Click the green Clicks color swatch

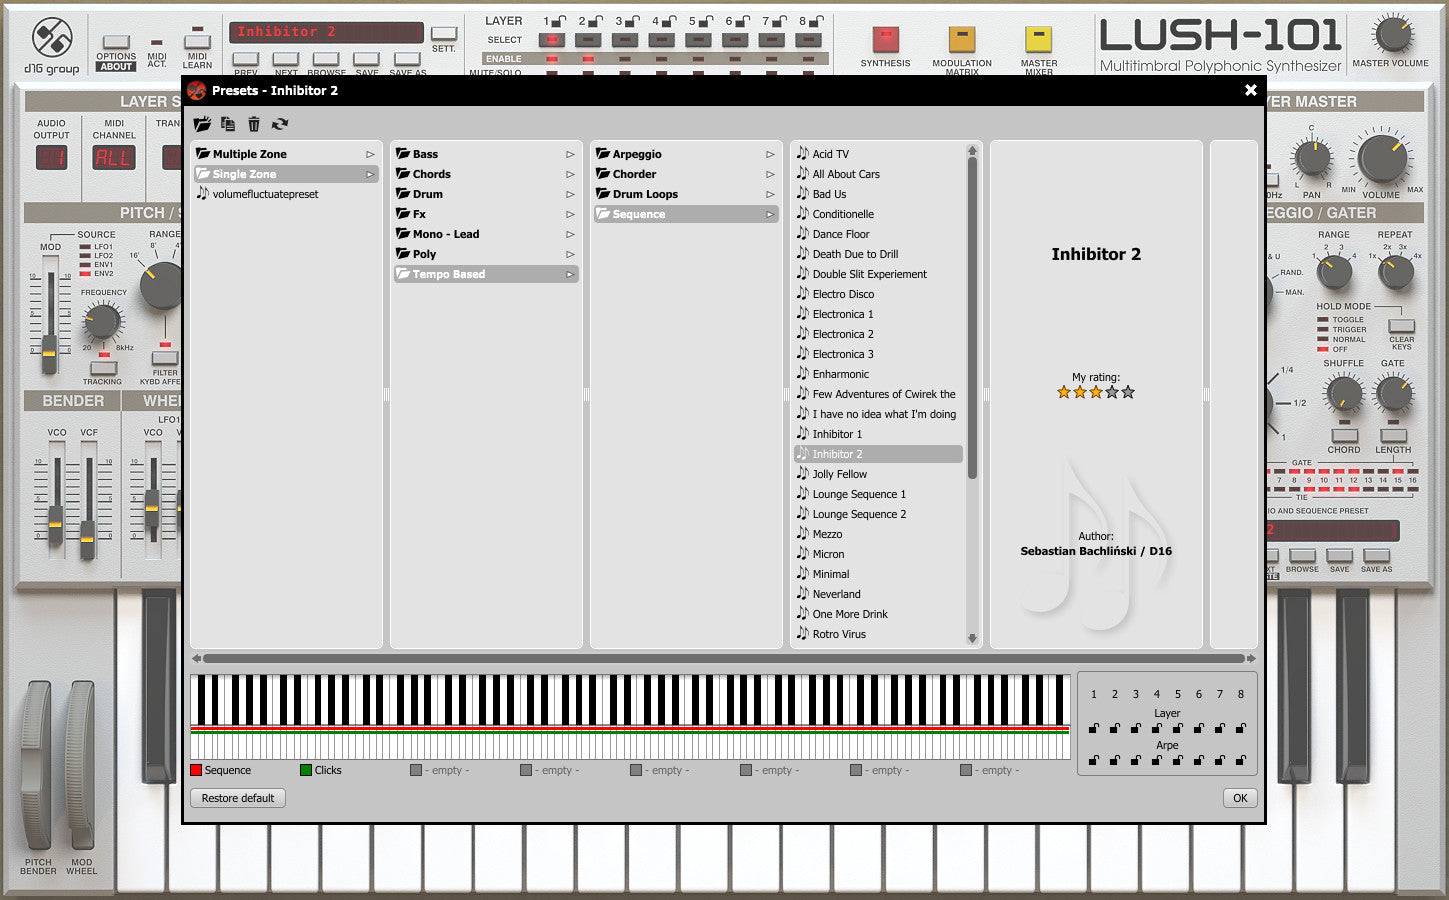click(306, 770)
